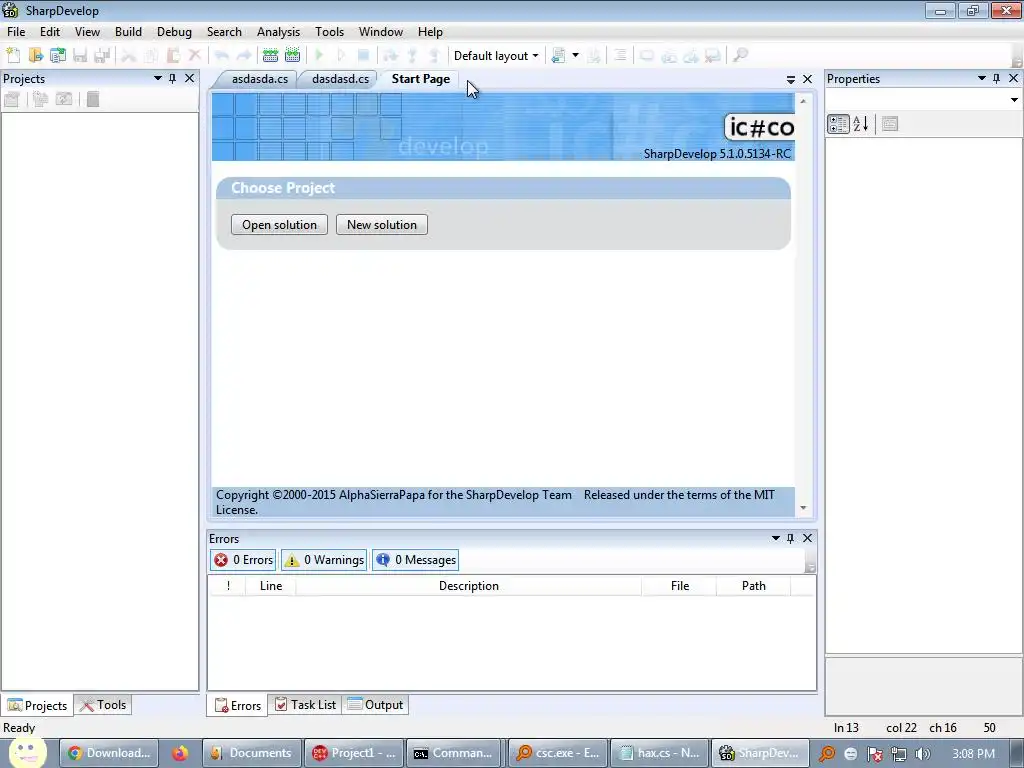Open the document tab list dropdown

click(790, 79)
